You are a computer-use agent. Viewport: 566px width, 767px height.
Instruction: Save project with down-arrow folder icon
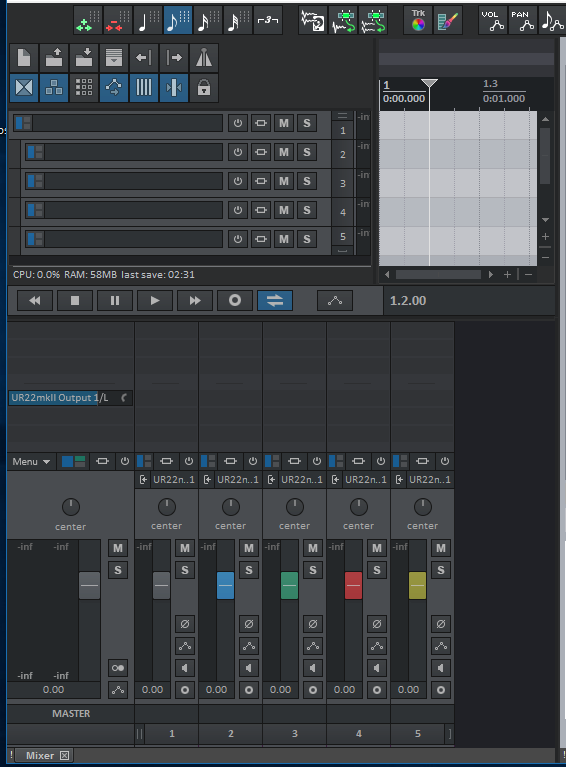(x=84, y=58)
